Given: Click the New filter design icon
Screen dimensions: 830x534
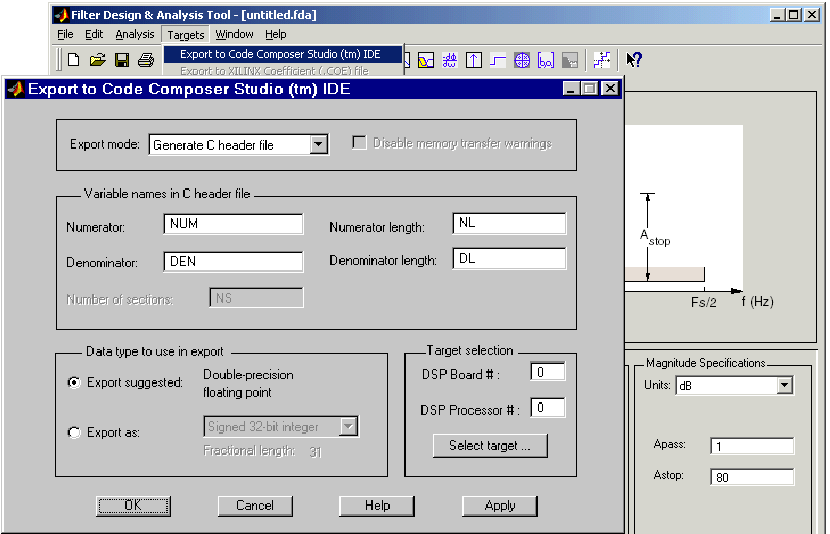Looking at the screenshot, I should pyautogui.click(x=74, y=60).
